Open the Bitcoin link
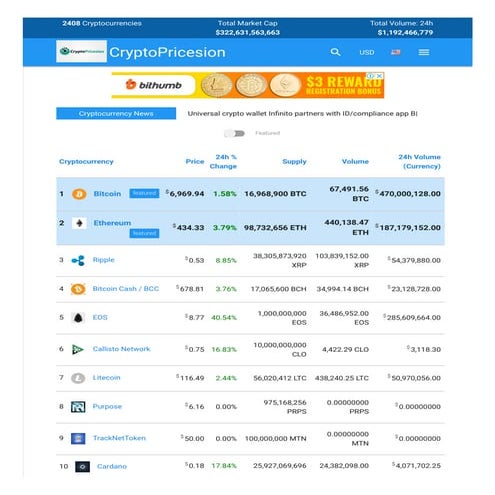The height and width of the screenshot is (495, 495). pyautogui.click(x=107, y=194)
